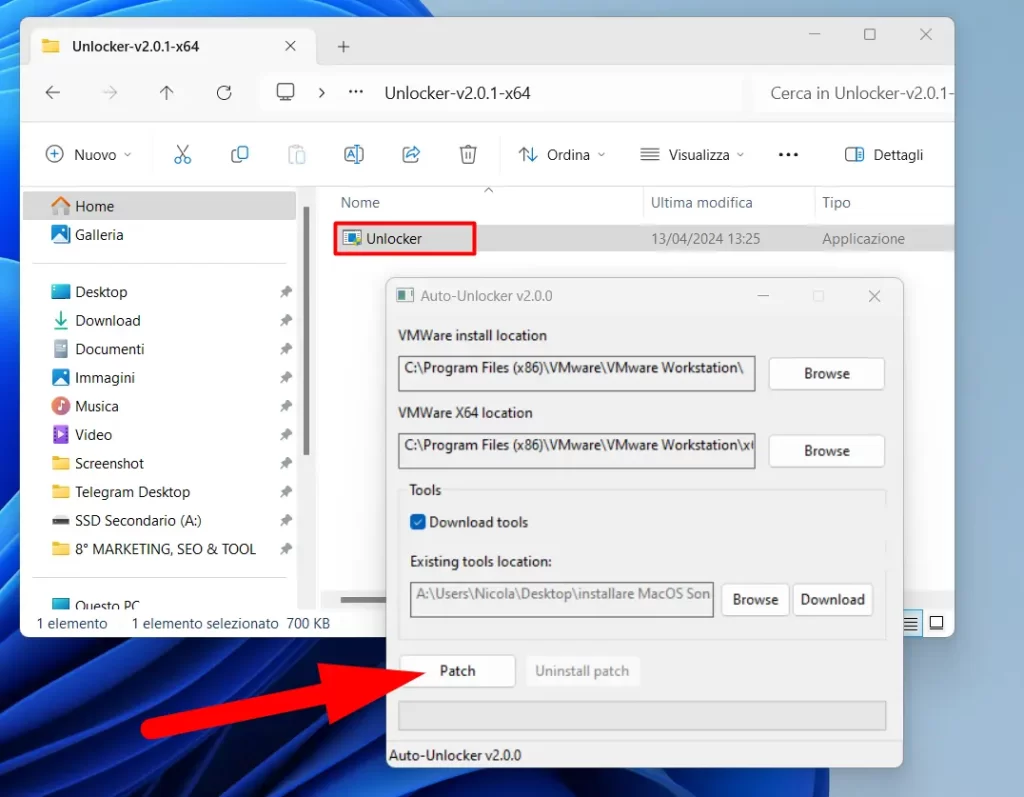The width and height of the screenshot is (1024, 797).
Task: Go back with the left arrow
Action: click(x=53, y=93)
